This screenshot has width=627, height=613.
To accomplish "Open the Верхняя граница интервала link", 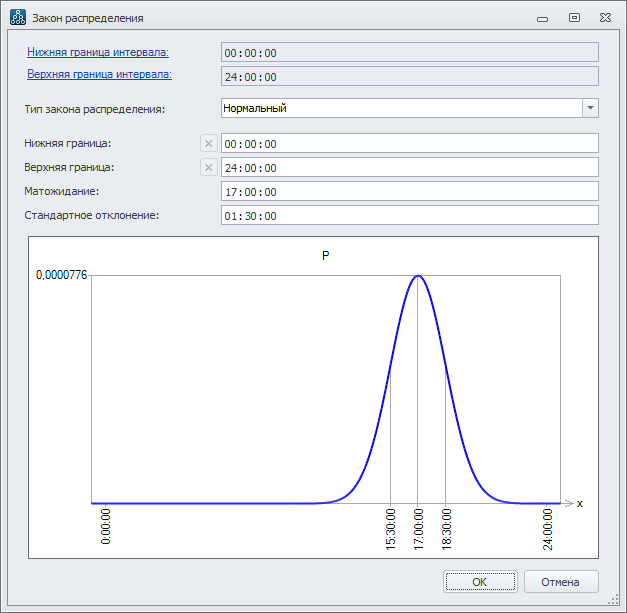I will point(99,74).
